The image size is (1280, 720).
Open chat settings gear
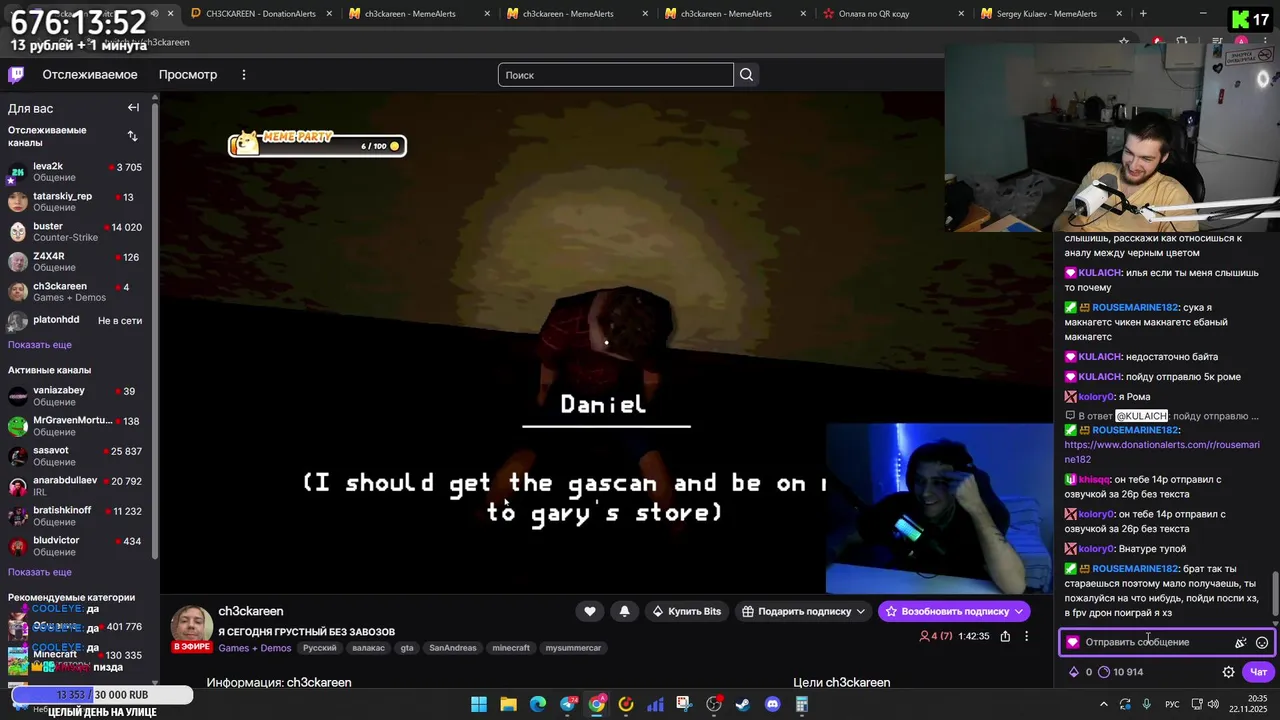[x=1229, y=672]
